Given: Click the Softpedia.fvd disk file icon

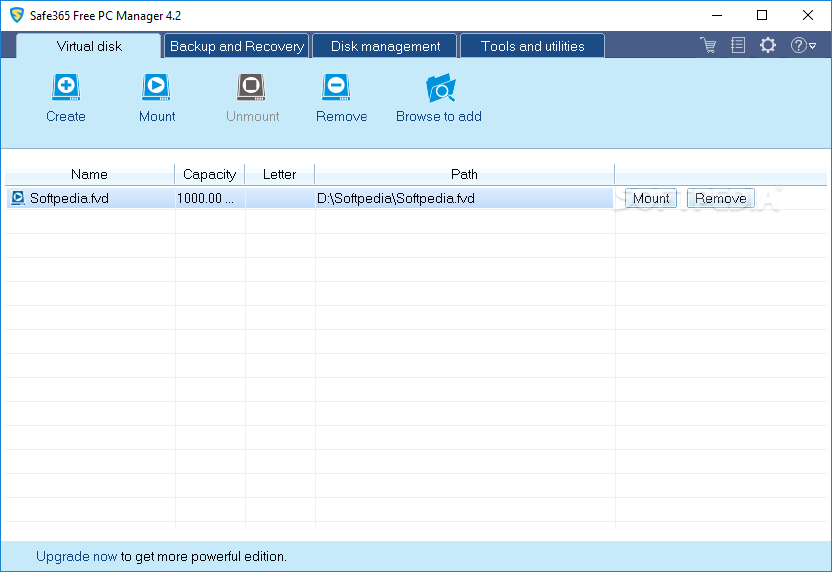Looking at the screenshot, I should point(18,198).
